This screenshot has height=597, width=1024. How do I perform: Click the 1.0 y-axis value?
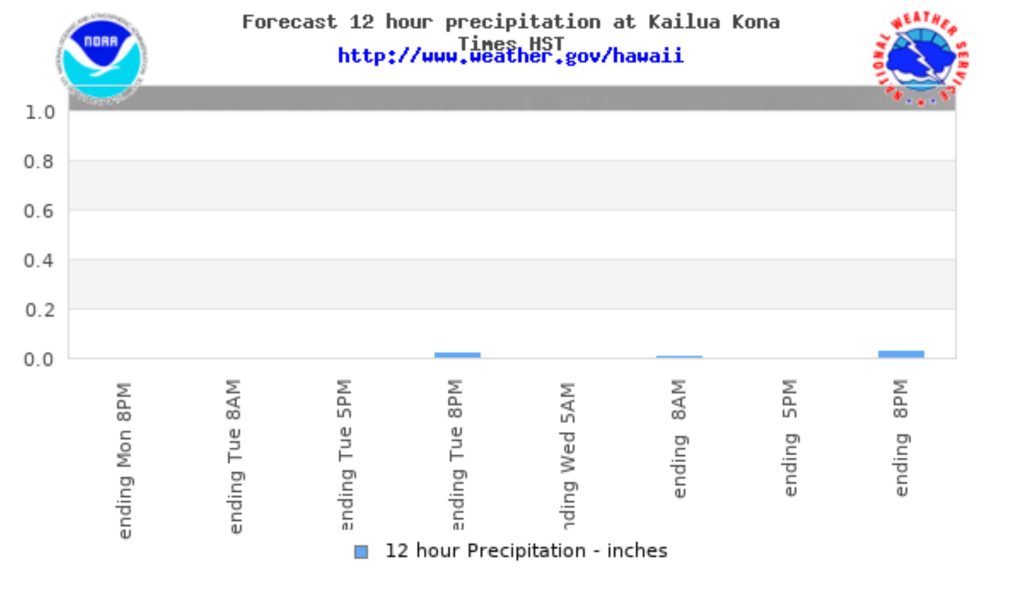(40, 112)
